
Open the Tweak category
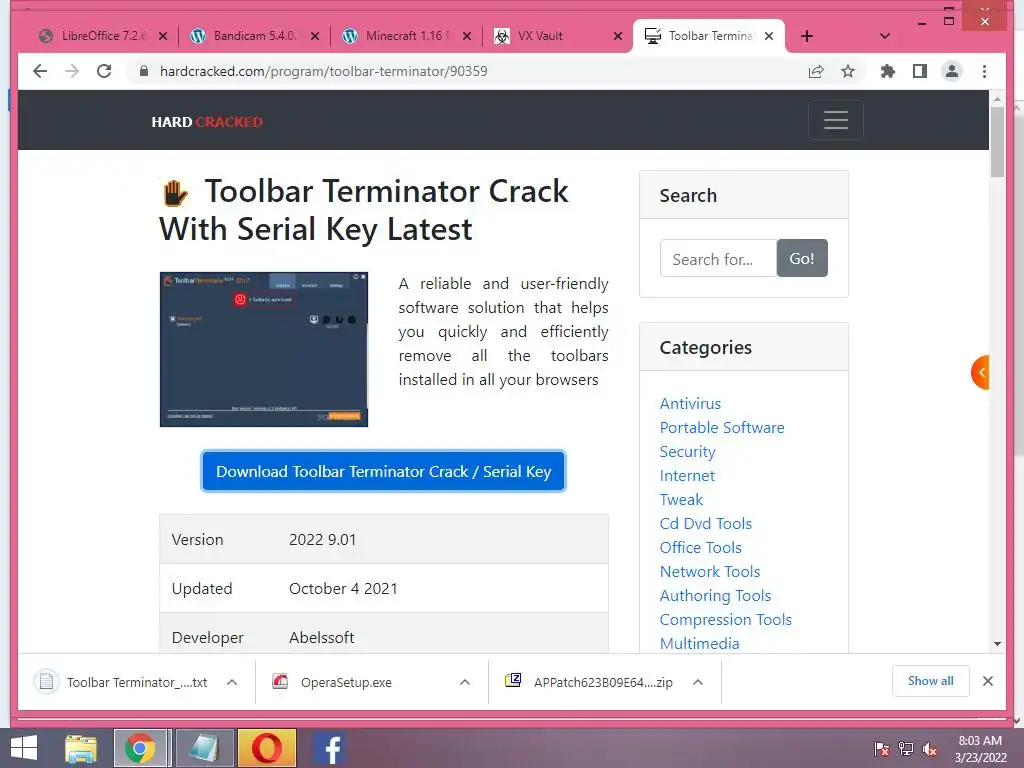pyautogui.click(x=681, y=500)
